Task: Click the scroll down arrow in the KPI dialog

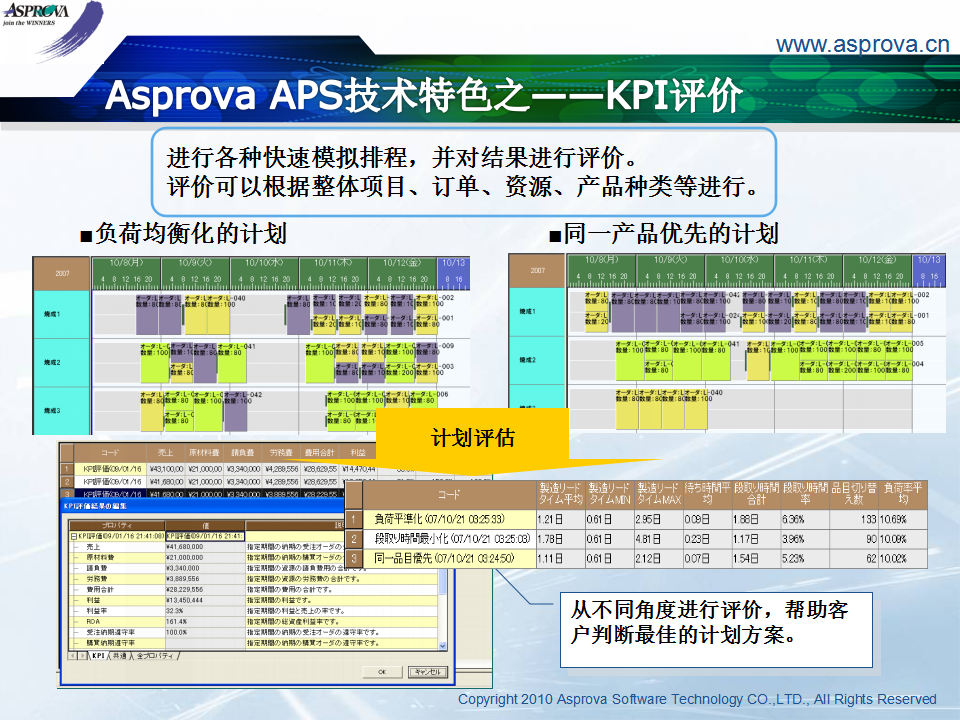Action: (x=443, y=645)
